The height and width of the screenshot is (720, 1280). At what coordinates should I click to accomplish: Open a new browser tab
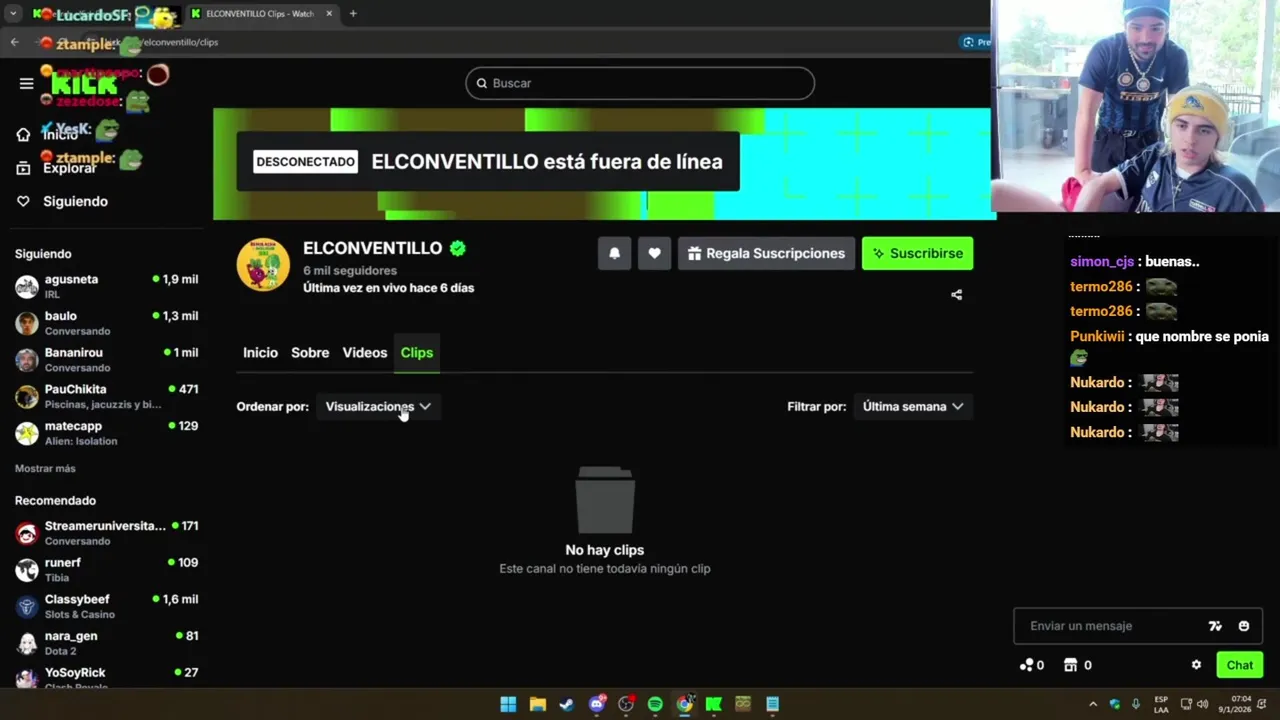tap(353, 14)
